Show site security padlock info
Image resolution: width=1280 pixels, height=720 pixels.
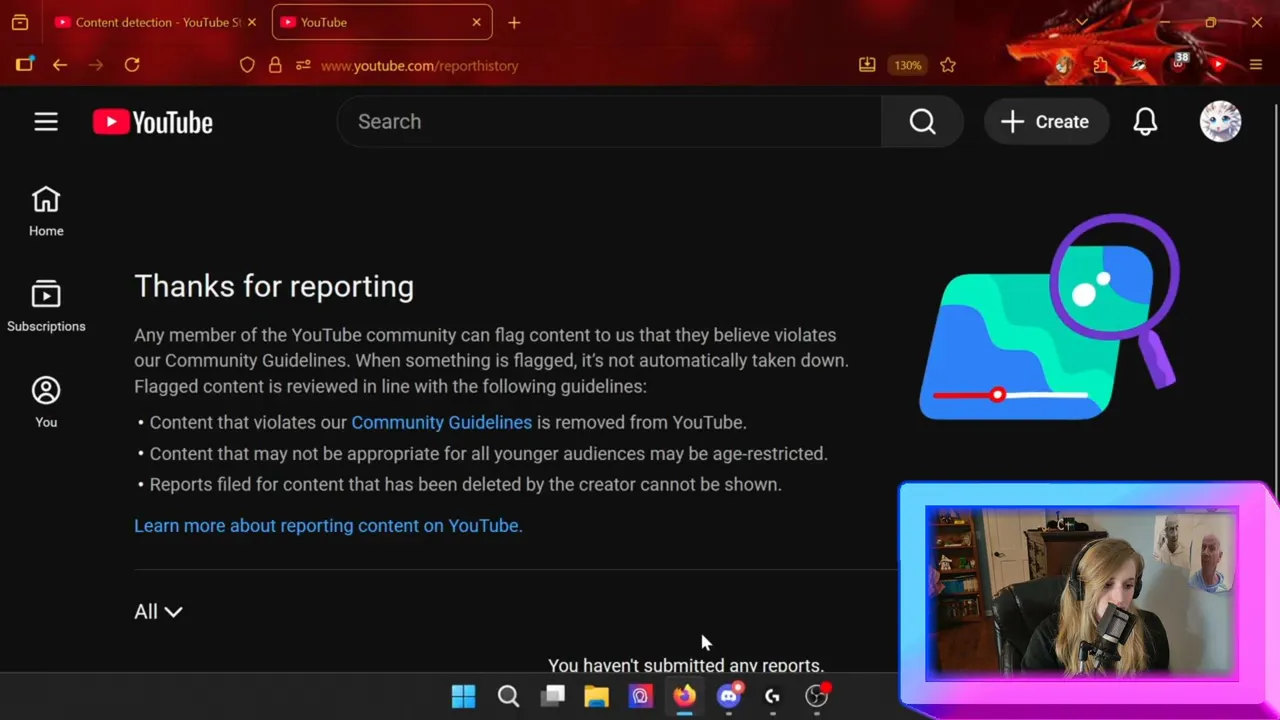275,65
